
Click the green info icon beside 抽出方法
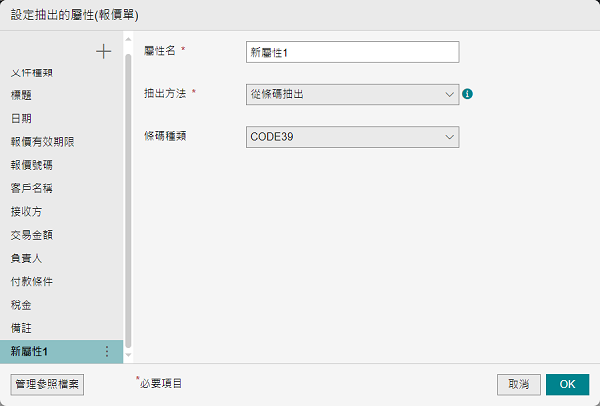(x=467, y=94)
